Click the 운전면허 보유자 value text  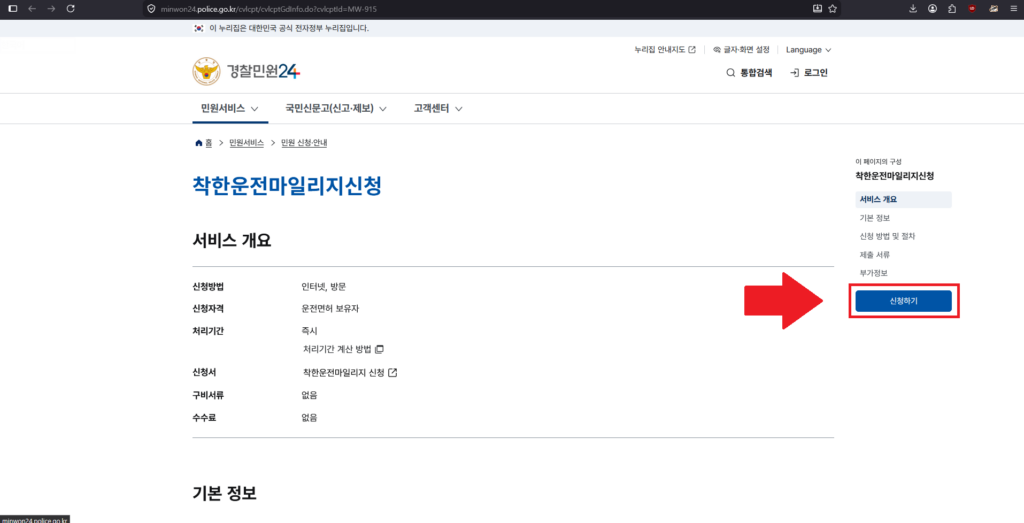[x=330, y=309]
